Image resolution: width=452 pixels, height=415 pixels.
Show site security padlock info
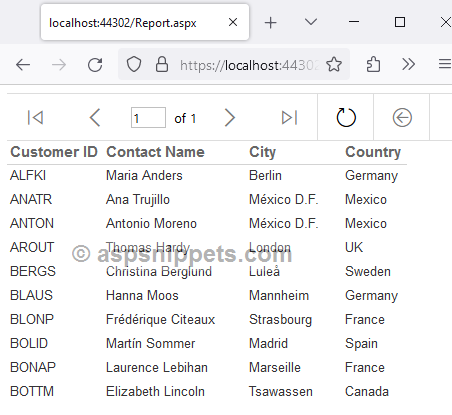(162, 64)
